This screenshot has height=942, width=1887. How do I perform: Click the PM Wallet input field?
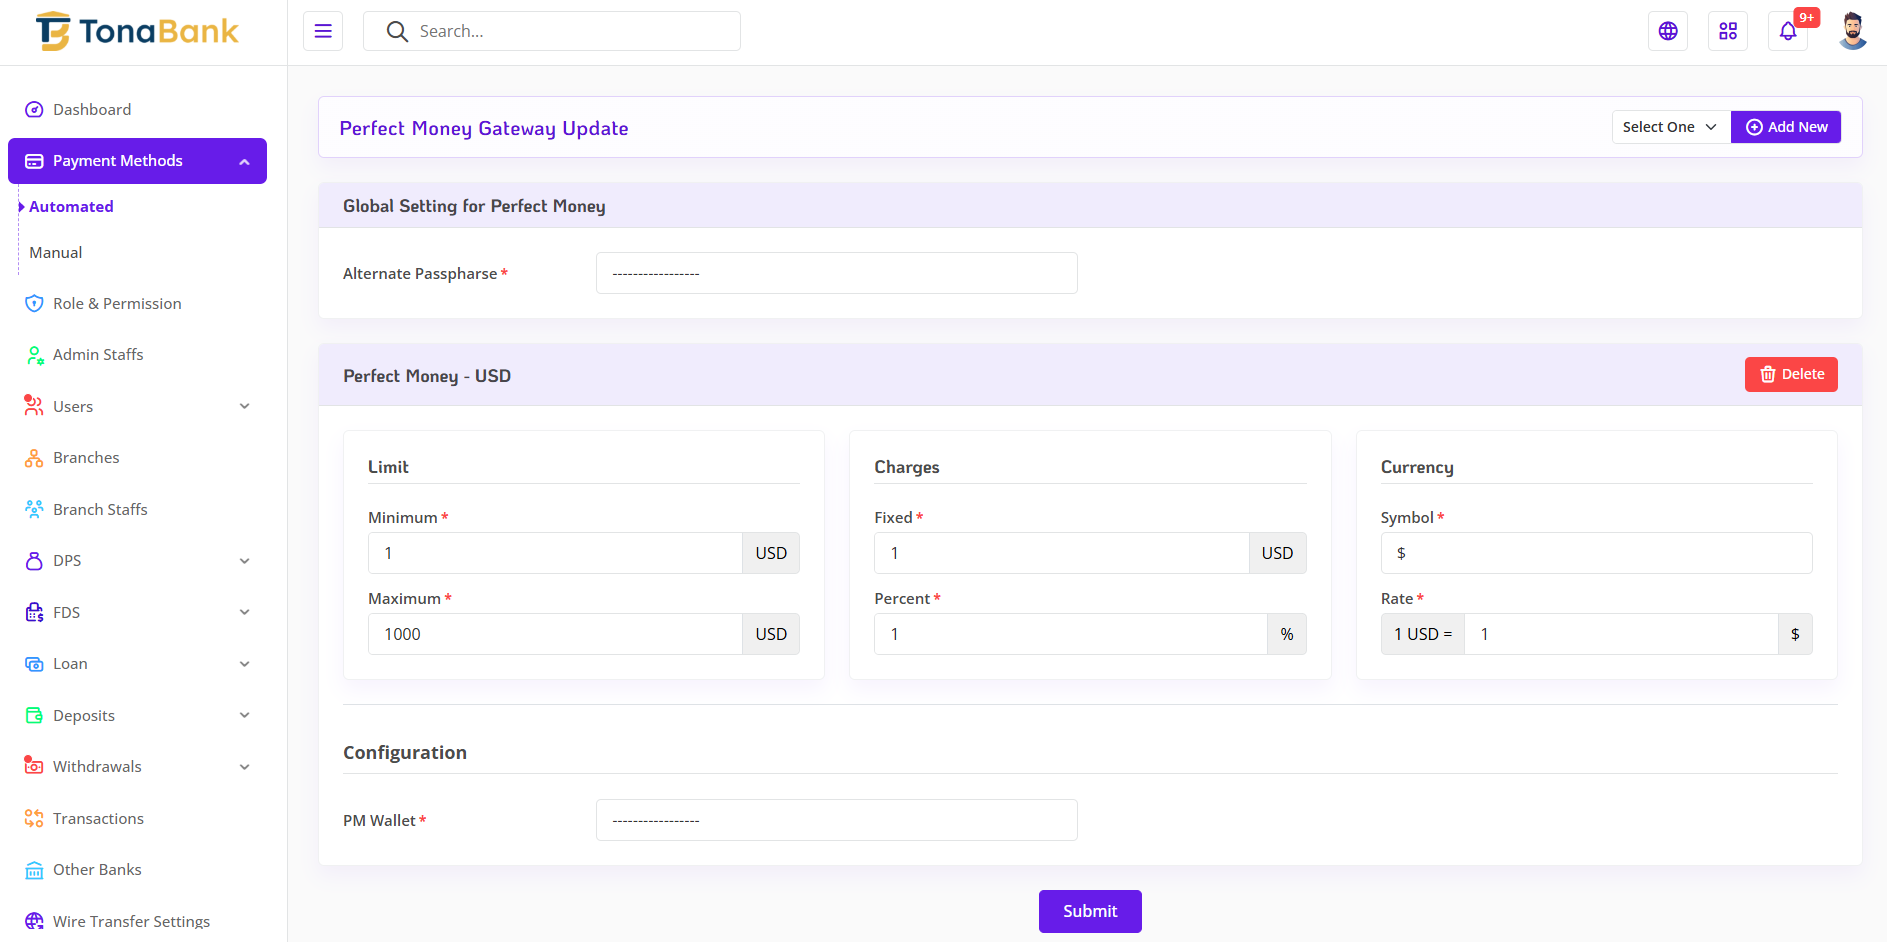pos(836,821)
